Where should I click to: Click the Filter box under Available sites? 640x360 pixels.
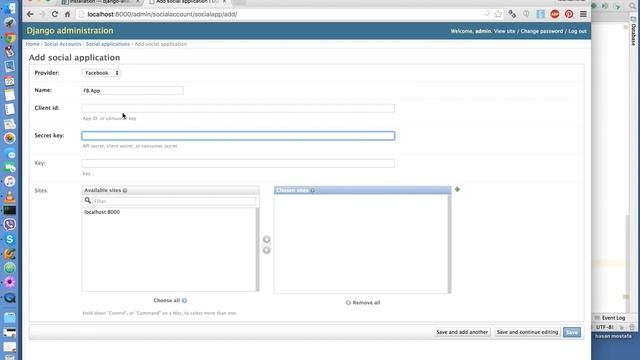click(x=174, y=201)
